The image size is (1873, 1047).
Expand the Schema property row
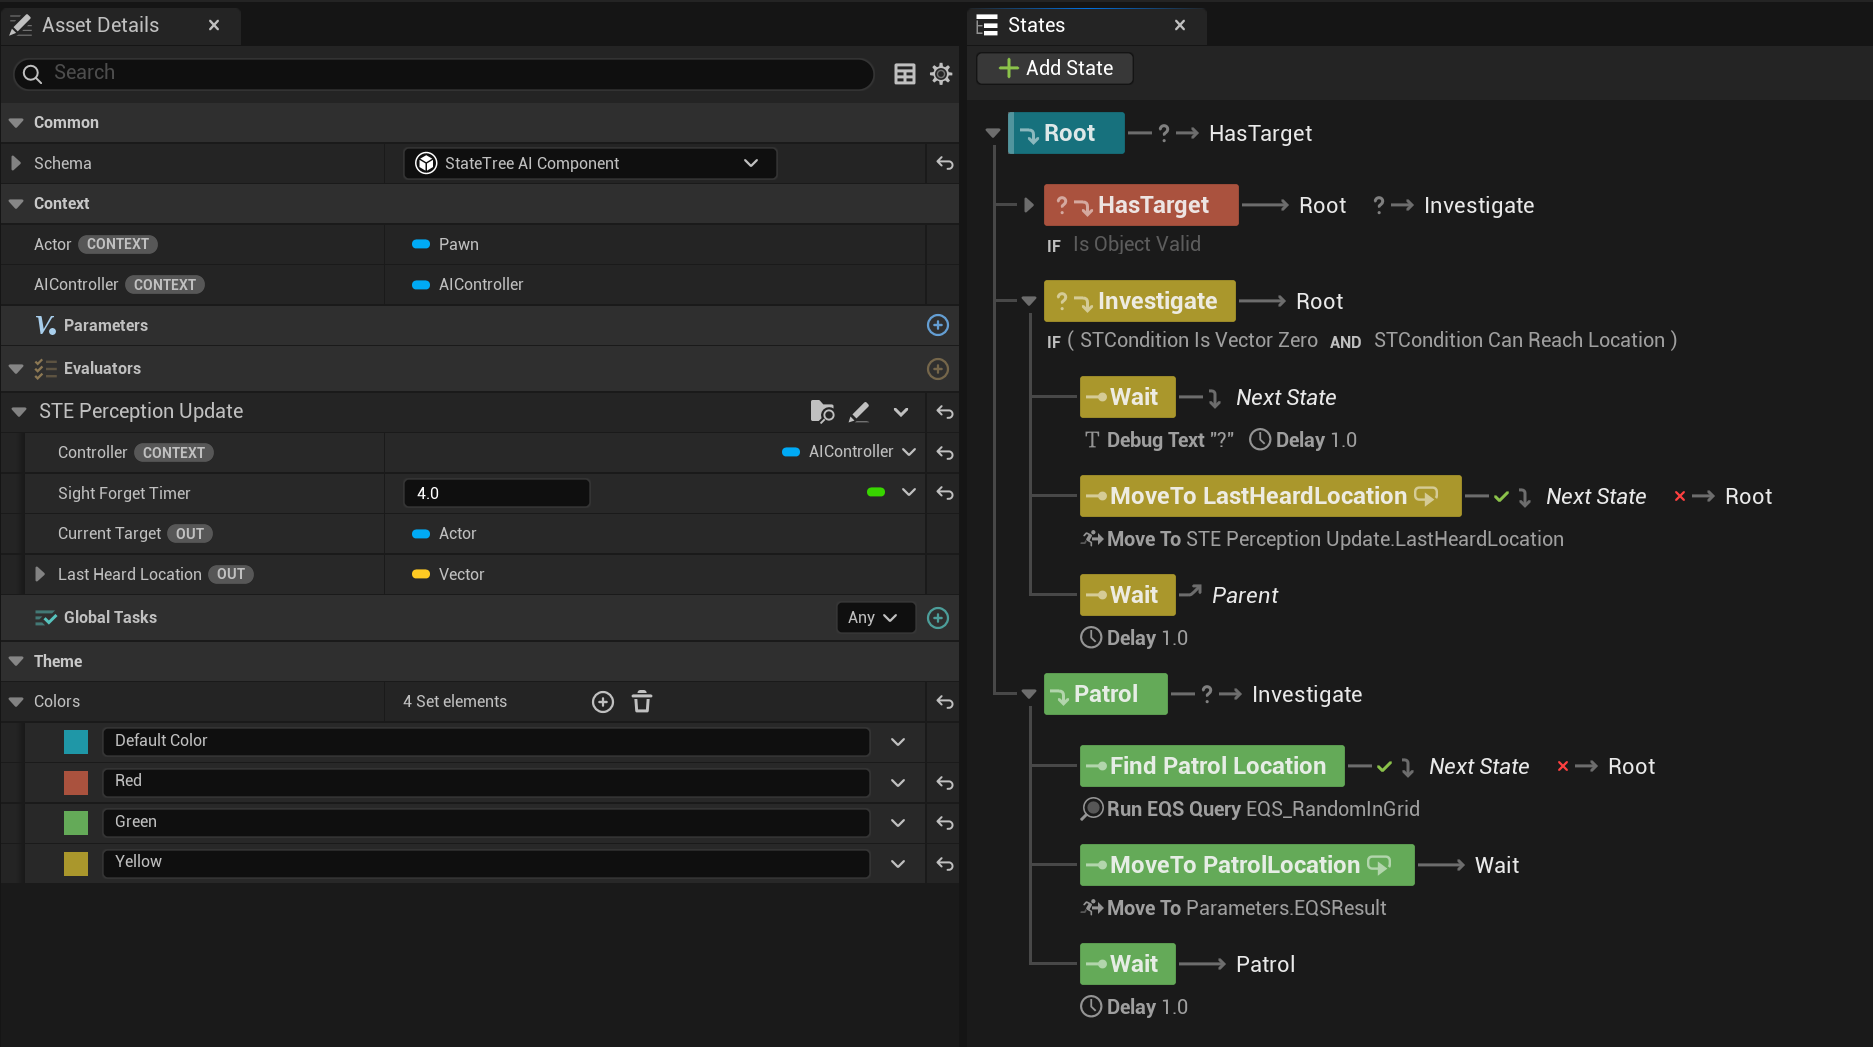[x=16, y=163]
